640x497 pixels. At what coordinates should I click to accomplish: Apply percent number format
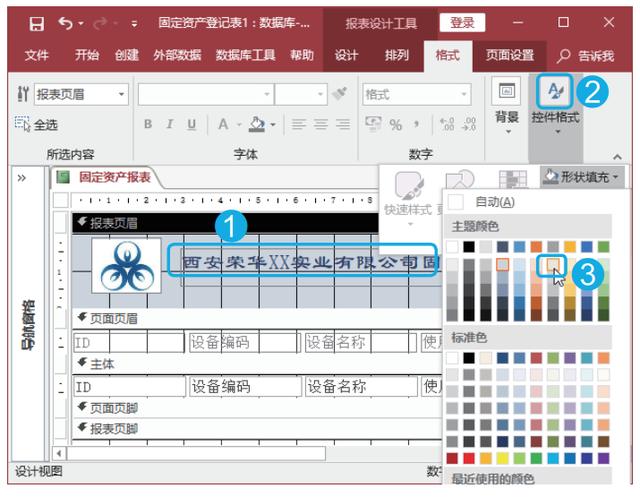tap(395, 125)
